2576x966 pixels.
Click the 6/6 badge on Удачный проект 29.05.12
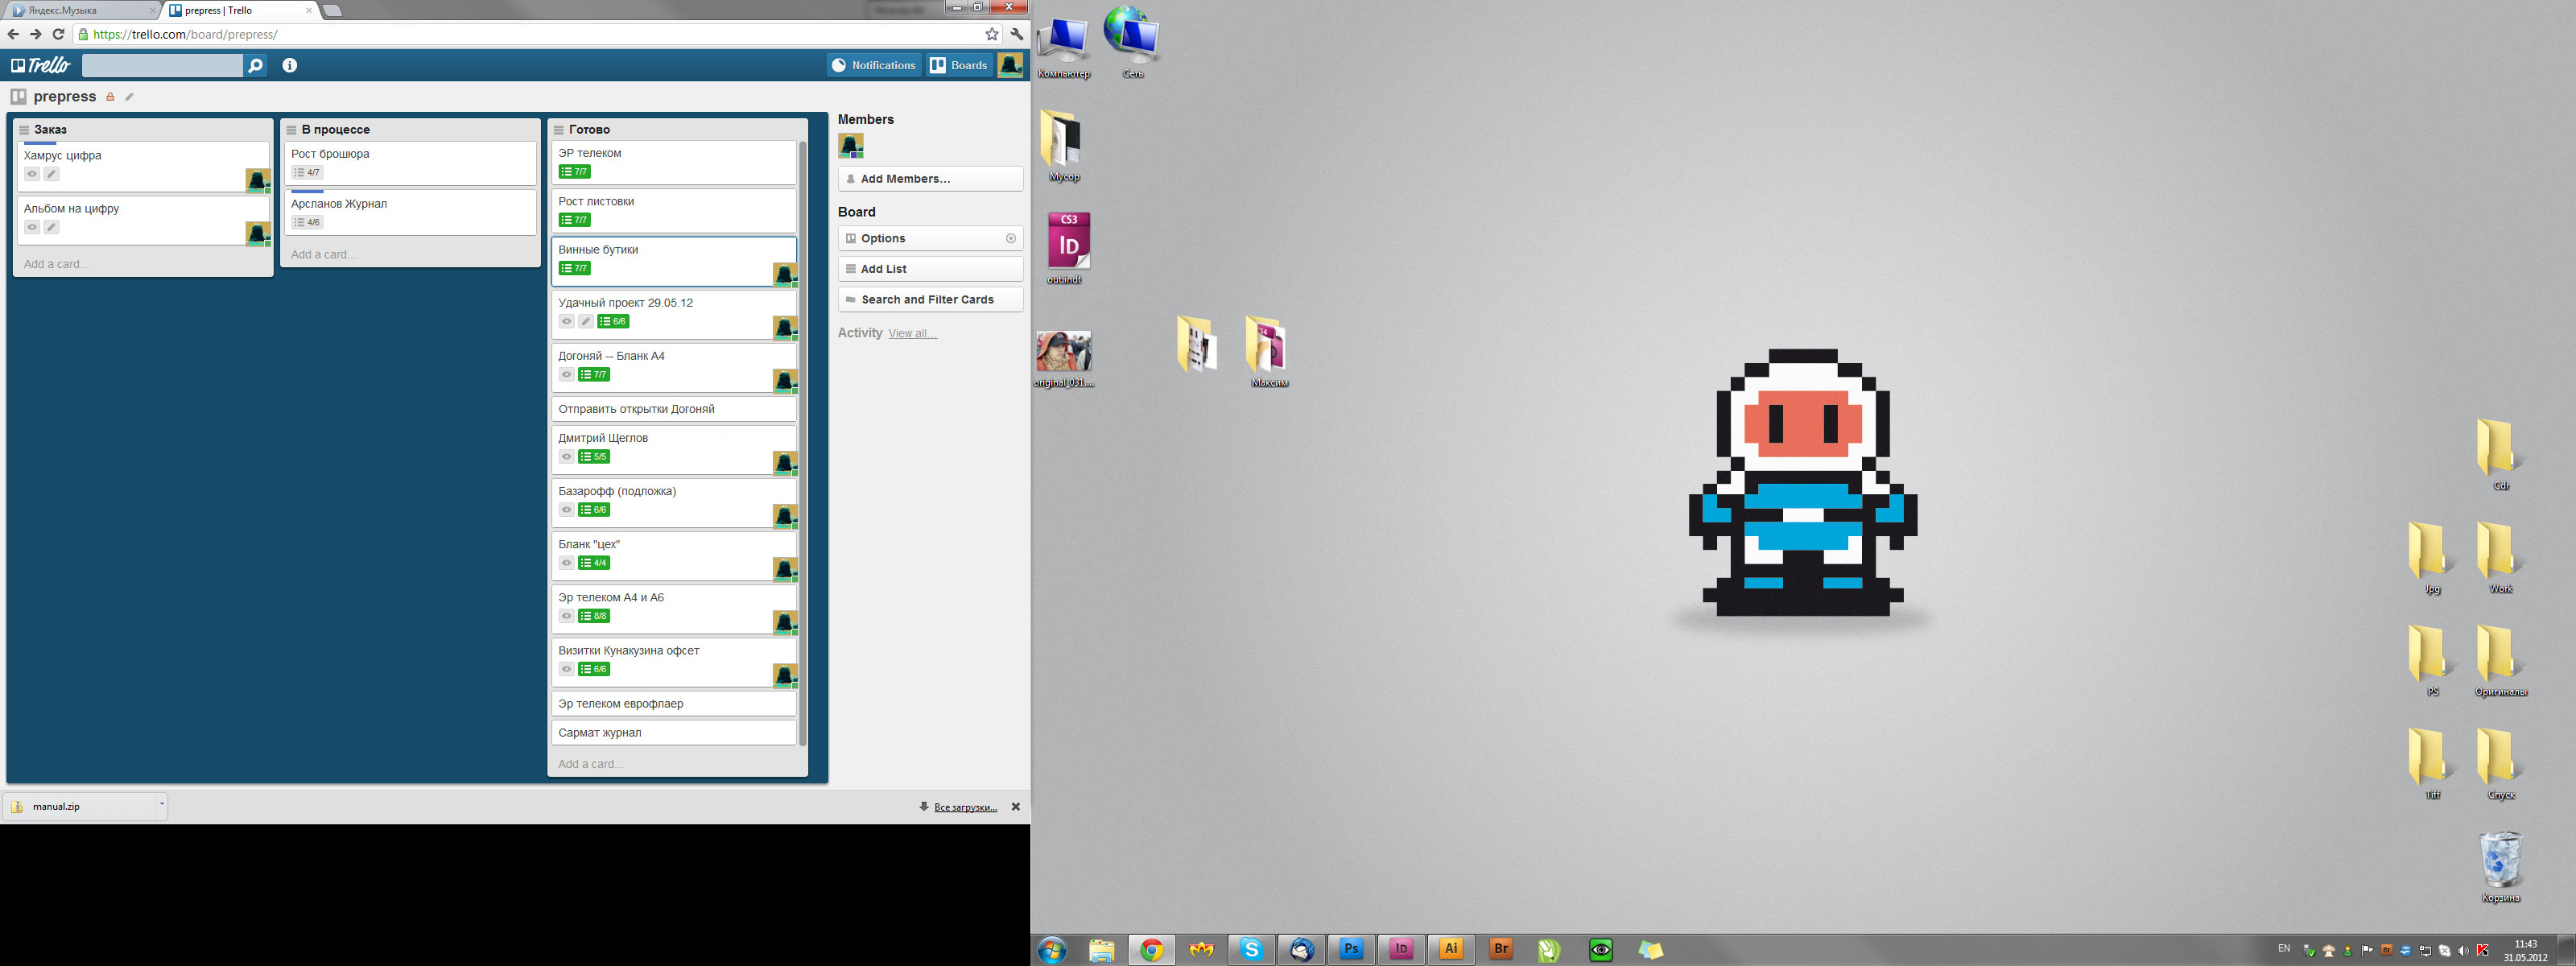click(x=613, y=321)
